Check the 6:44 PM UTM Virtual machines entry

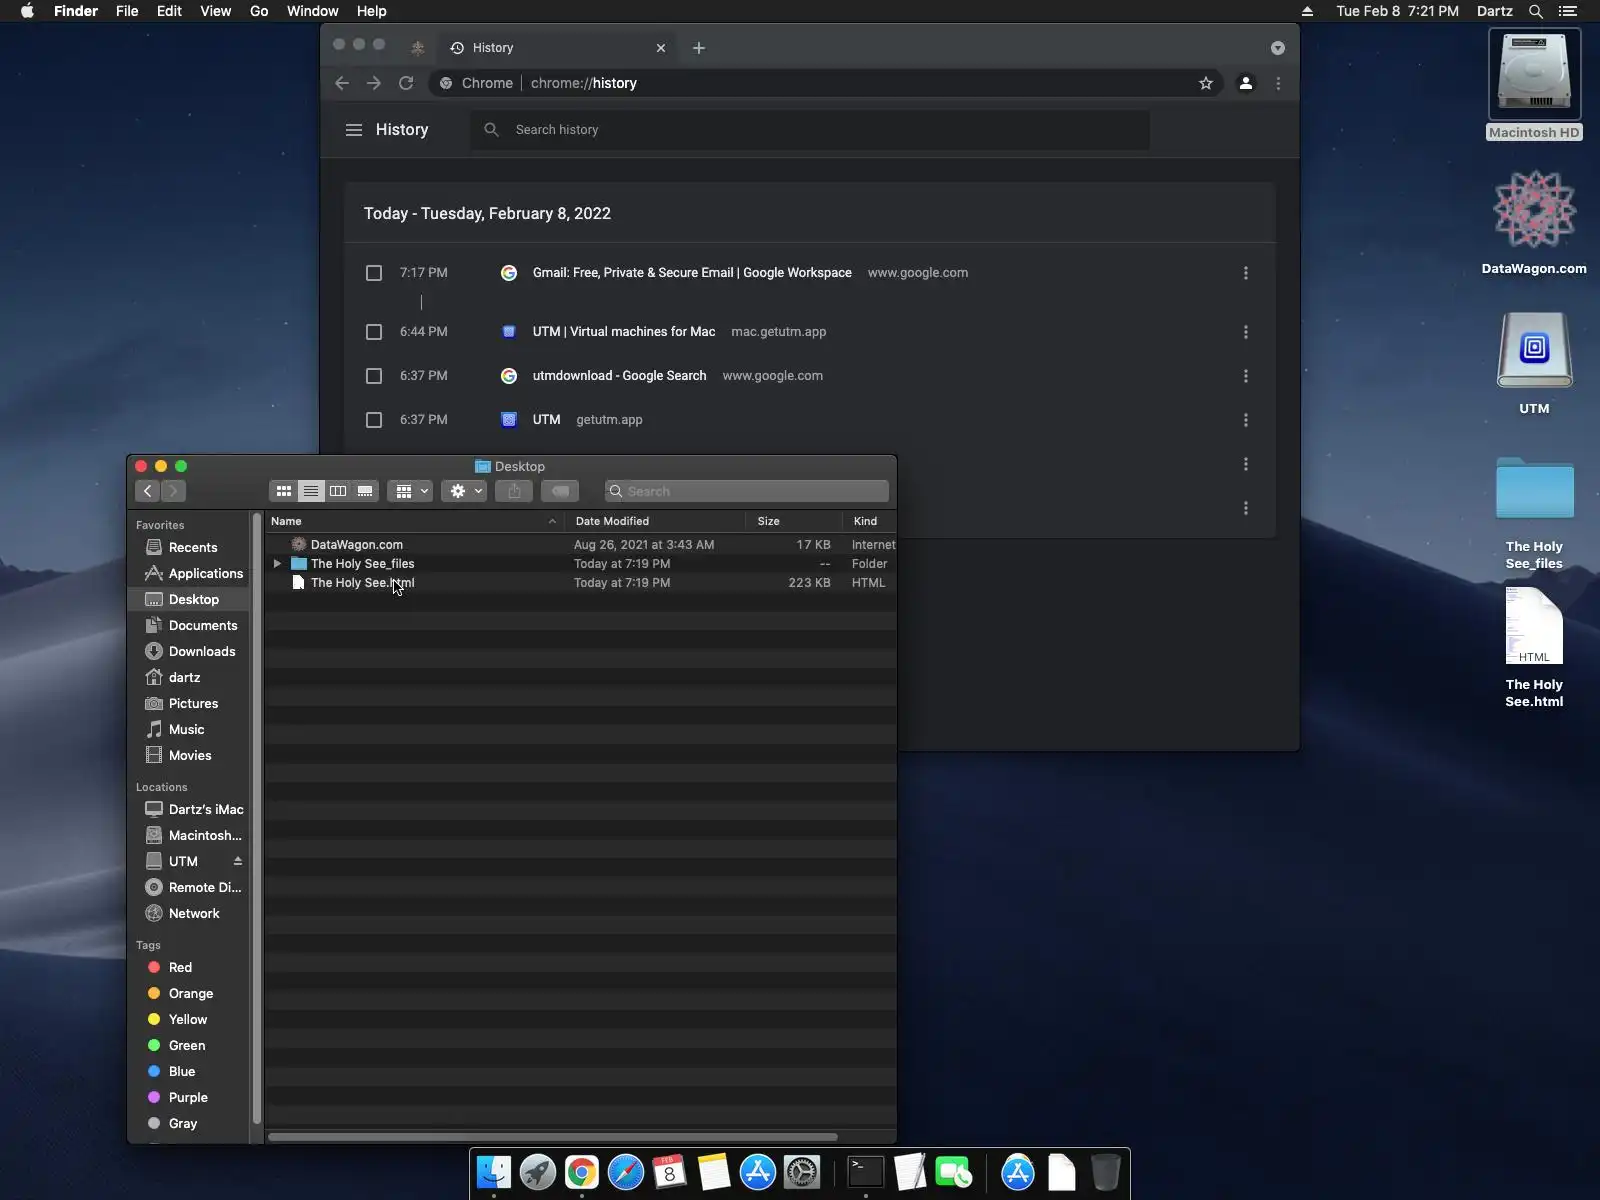374,332
